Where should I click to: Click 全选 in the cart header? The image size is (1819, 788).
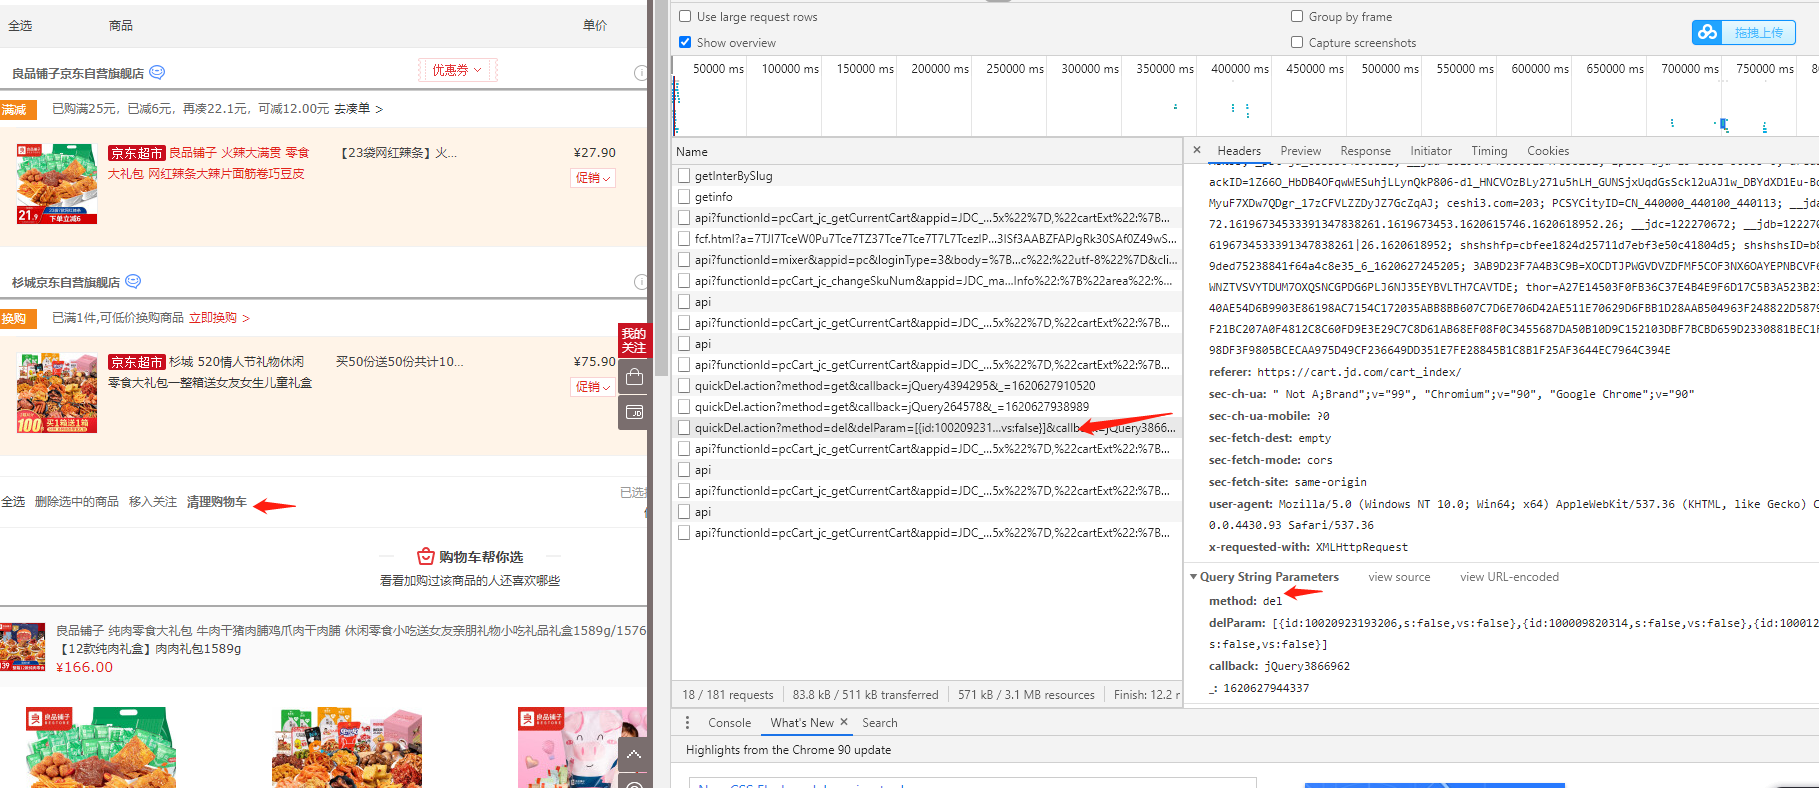point(20,26)
